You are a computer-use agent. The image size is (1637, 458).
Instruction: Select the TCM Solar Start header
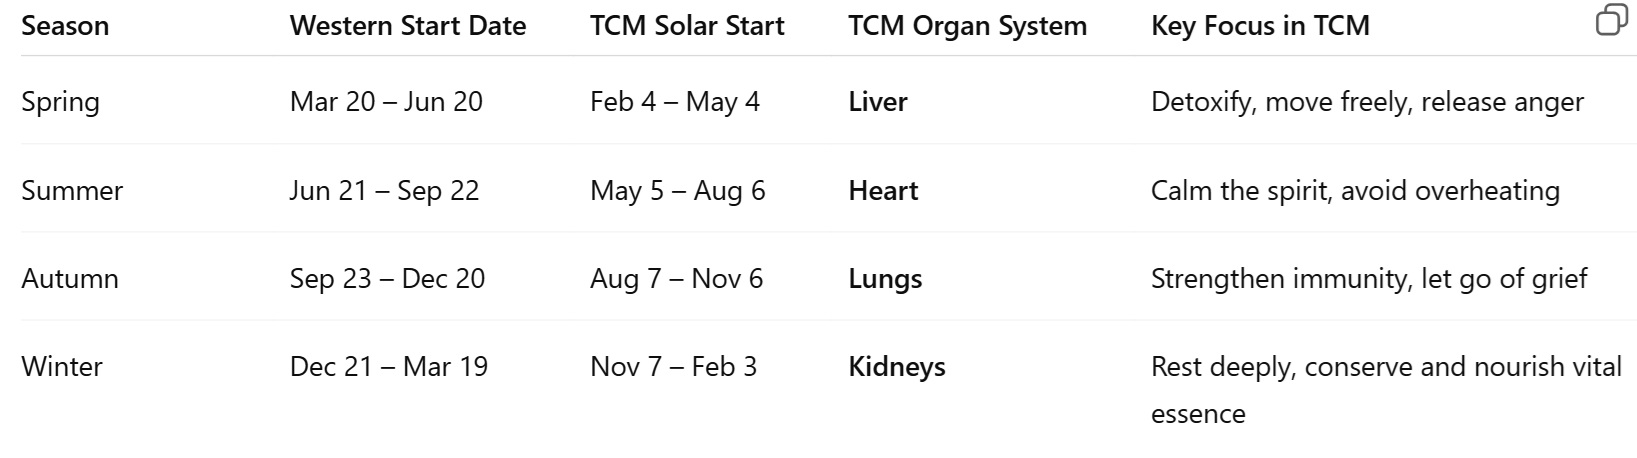tap(687, 26)
